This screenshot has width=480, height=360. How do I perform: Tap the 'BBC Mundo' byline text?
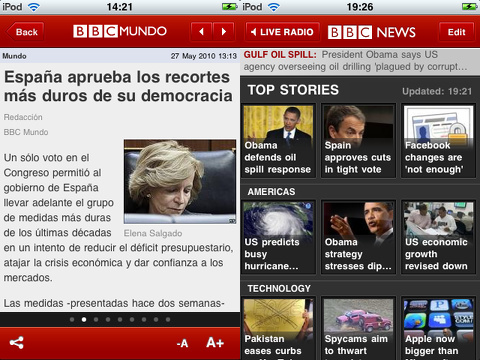(x=26, y=132)
